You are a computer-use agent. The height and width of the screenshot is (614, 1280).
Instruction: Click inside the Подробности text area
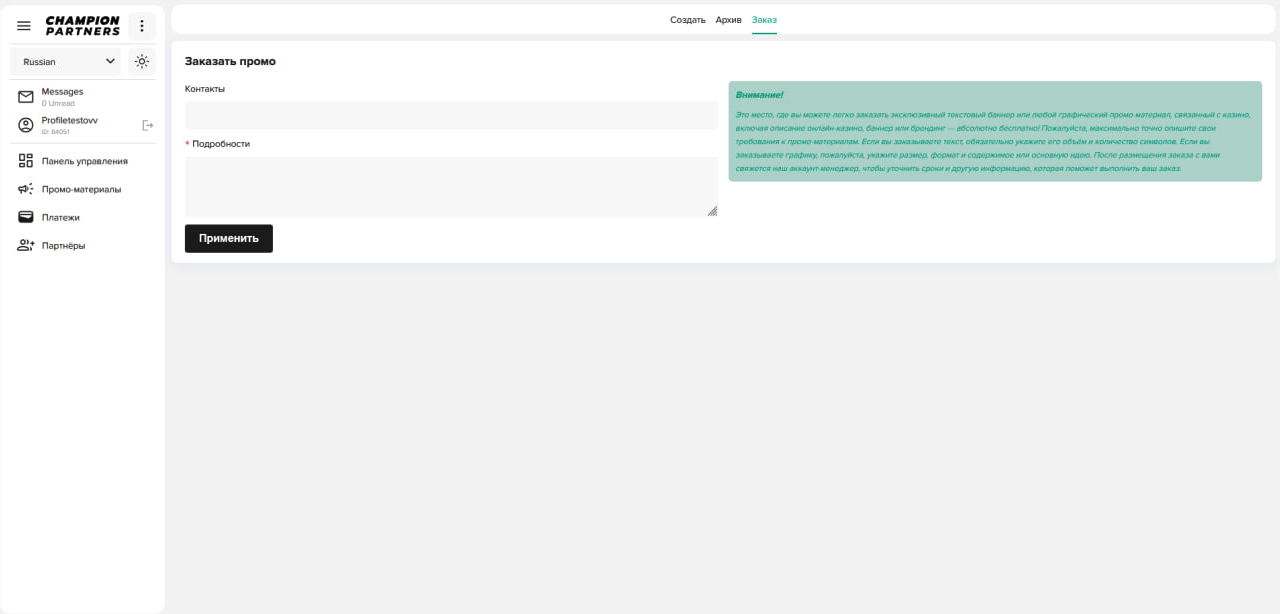[x=451, y=186]
